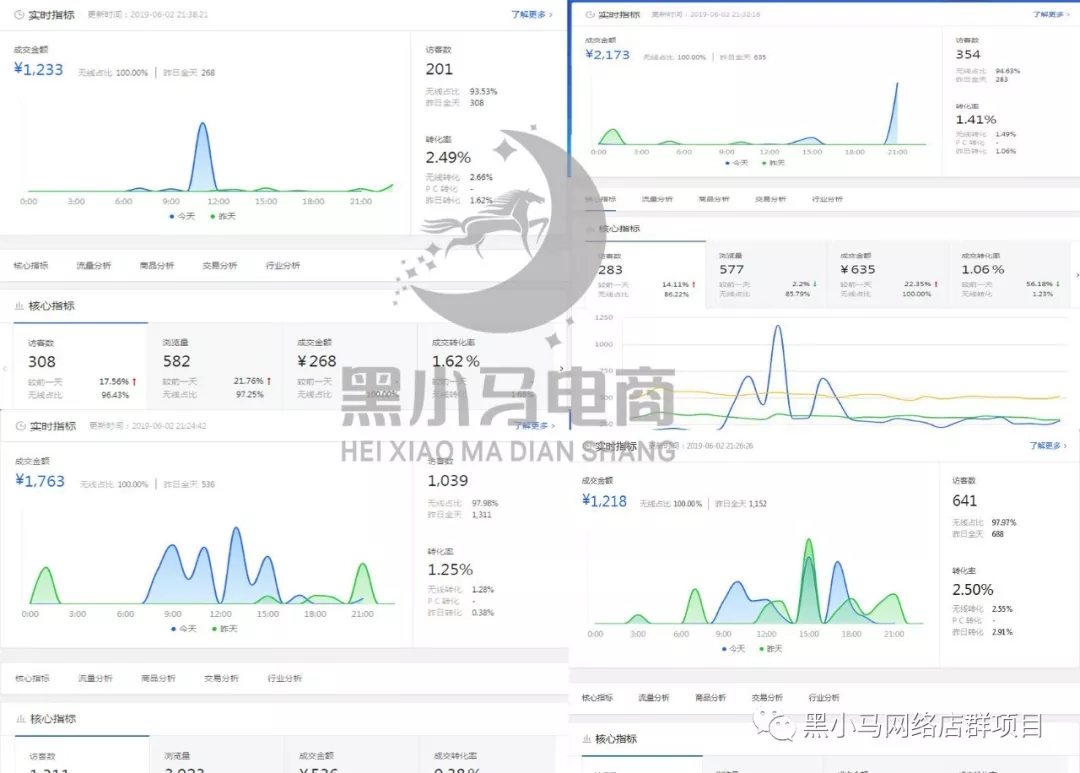
Task: Open 商品分析 tab in the ¥2,173 dashboard
Action: (714, 199)
